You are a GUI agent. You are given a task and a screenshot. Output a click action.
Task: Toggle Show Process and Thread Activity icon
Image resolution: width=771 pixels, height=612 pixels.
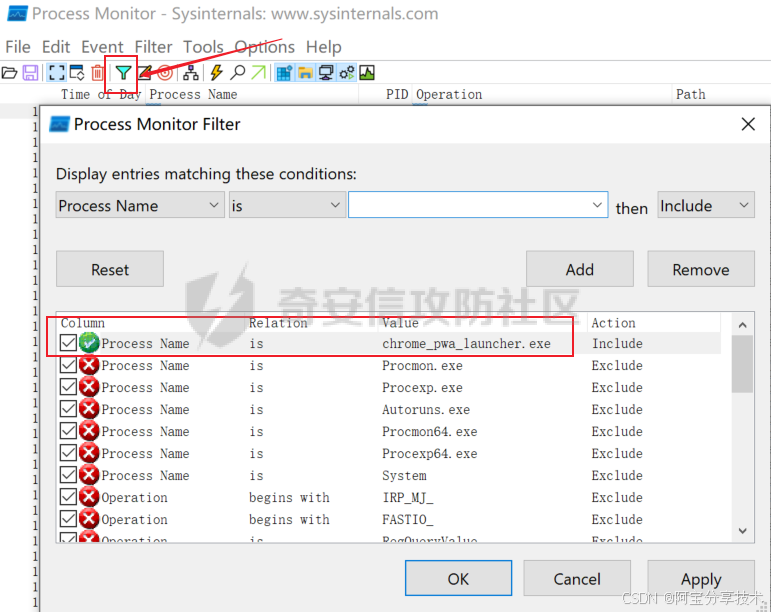(x=347, y=73)
